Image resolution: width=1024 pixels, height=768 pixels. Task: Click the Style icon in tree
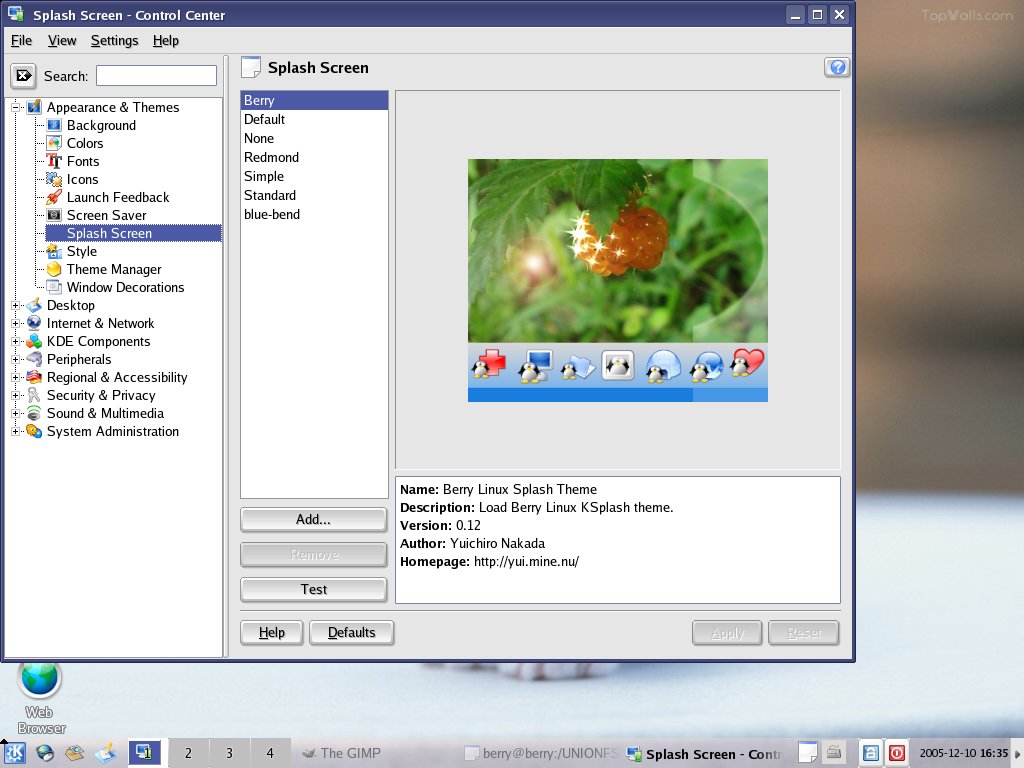(54, 251)
